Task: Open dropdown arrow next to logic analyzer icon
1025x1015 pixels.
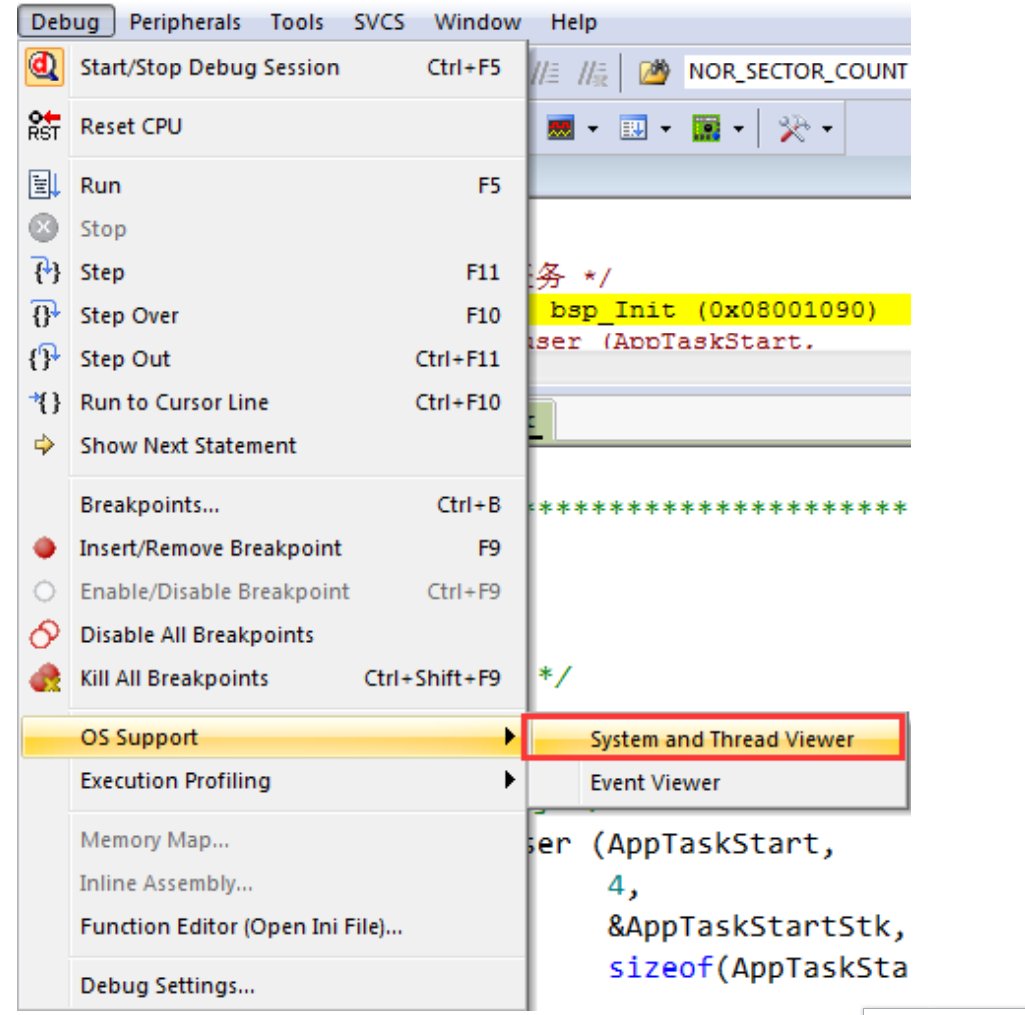Action: [x=593, y=129]
